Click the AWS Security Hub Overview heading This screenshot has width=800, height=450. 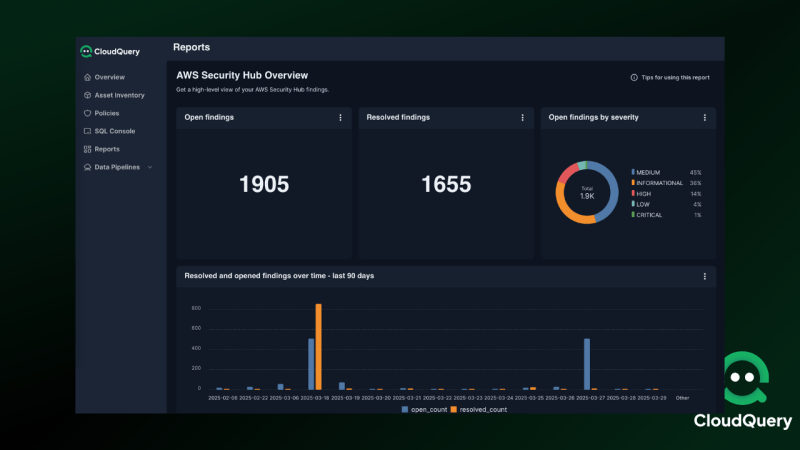point(242,76)
